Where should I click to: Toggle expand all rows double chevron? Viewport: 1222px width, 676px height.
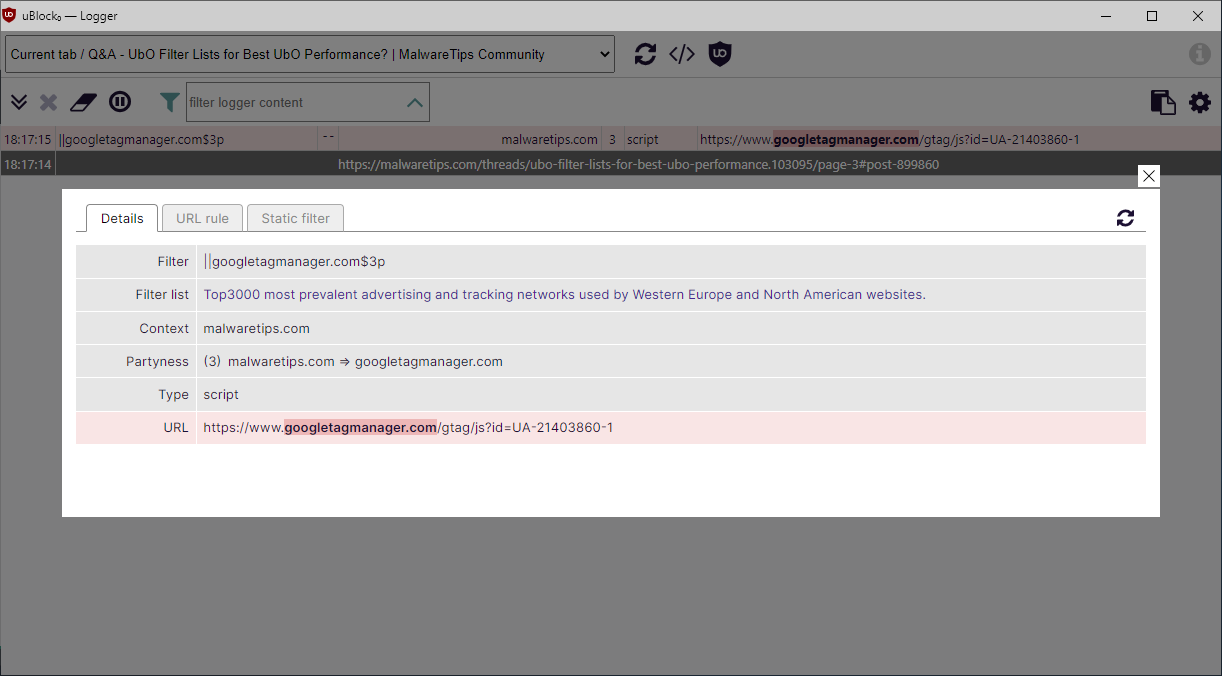click(x=19, y=102)
